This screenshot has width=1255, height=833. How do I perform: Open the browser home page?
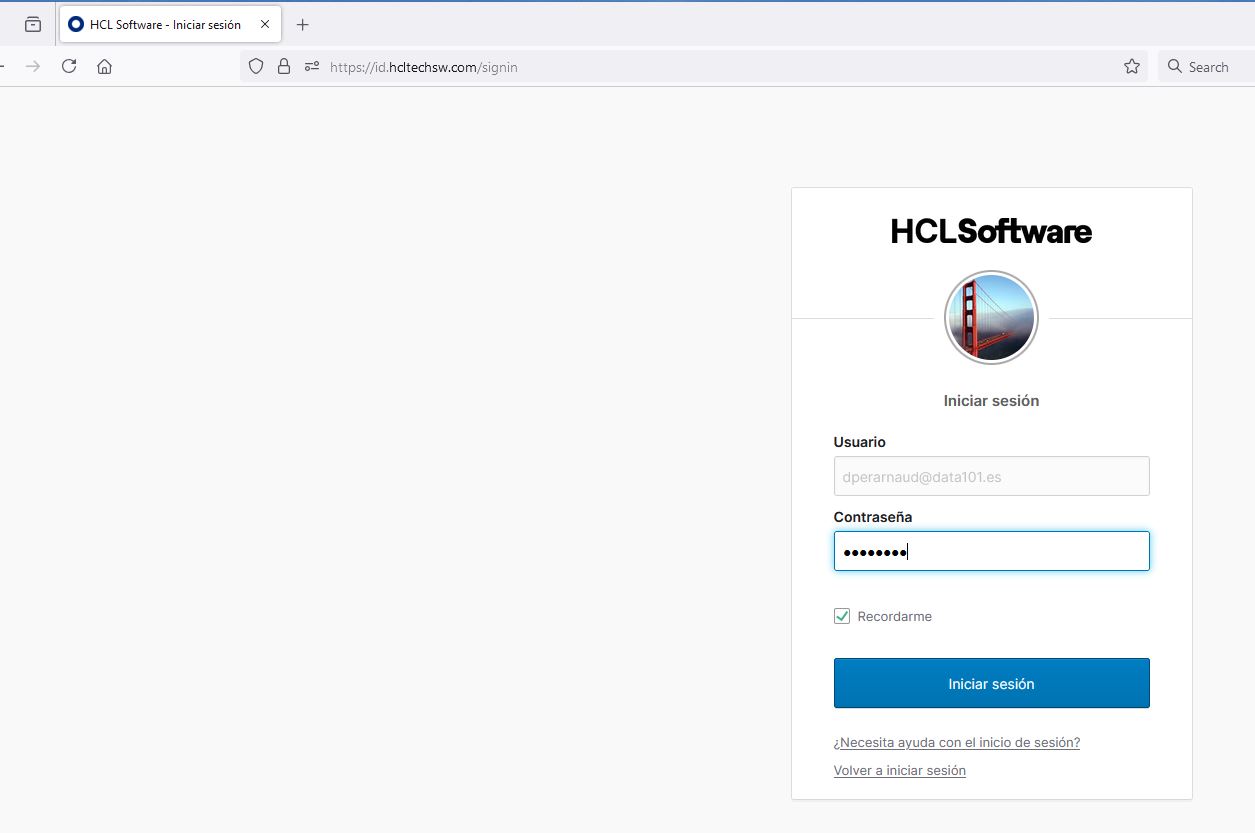(x=105, y=66)
